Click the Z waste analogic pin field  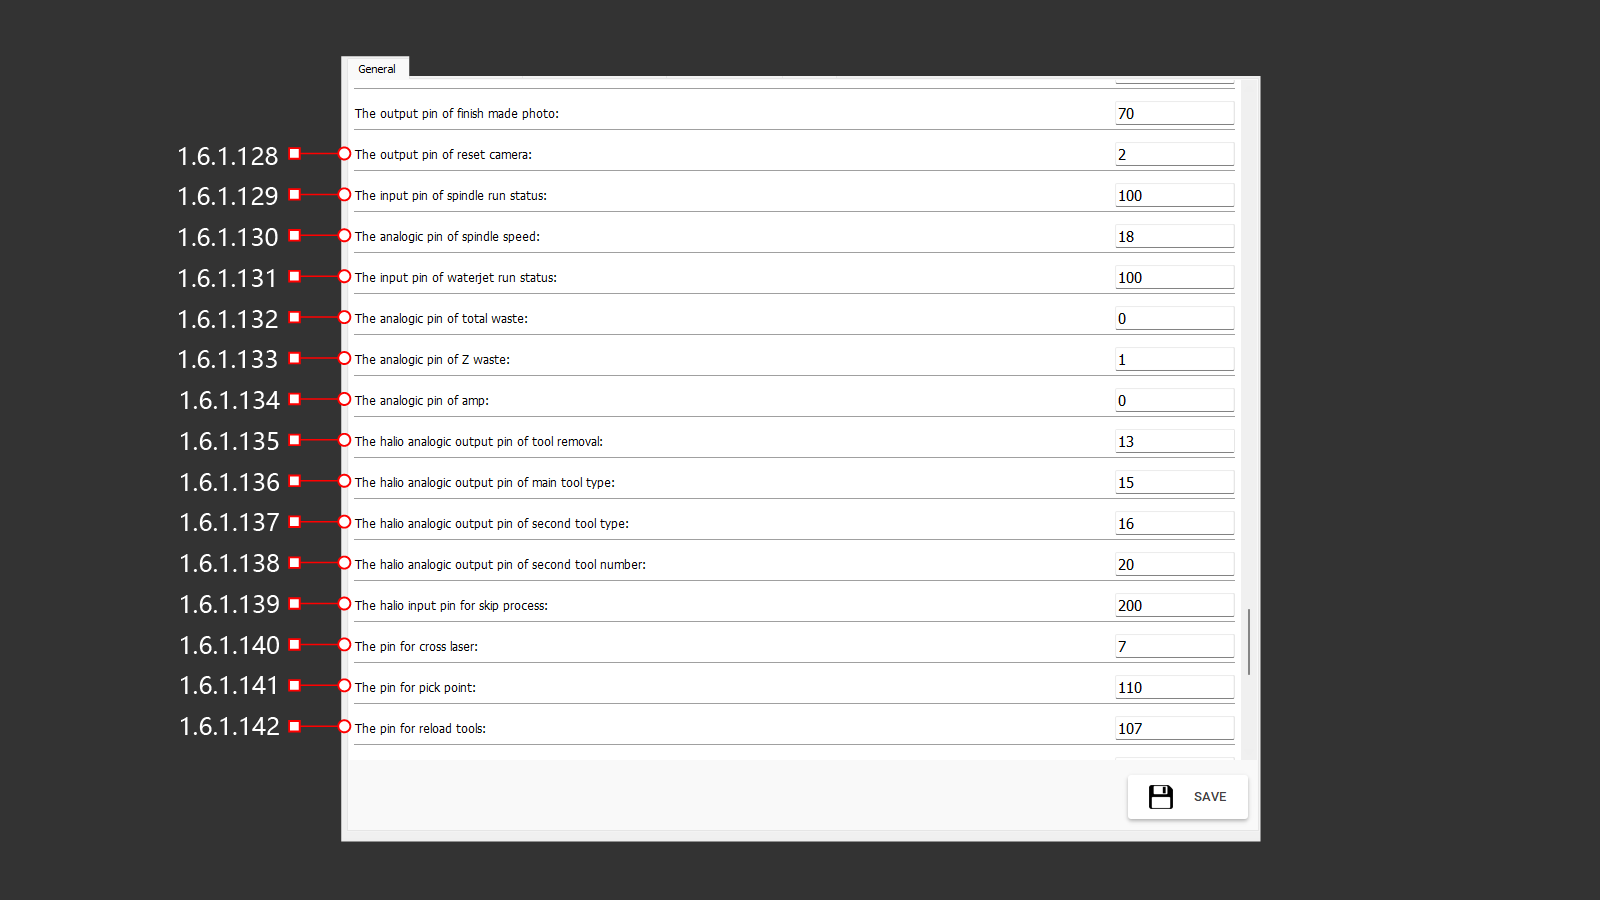coord(1174,360)
